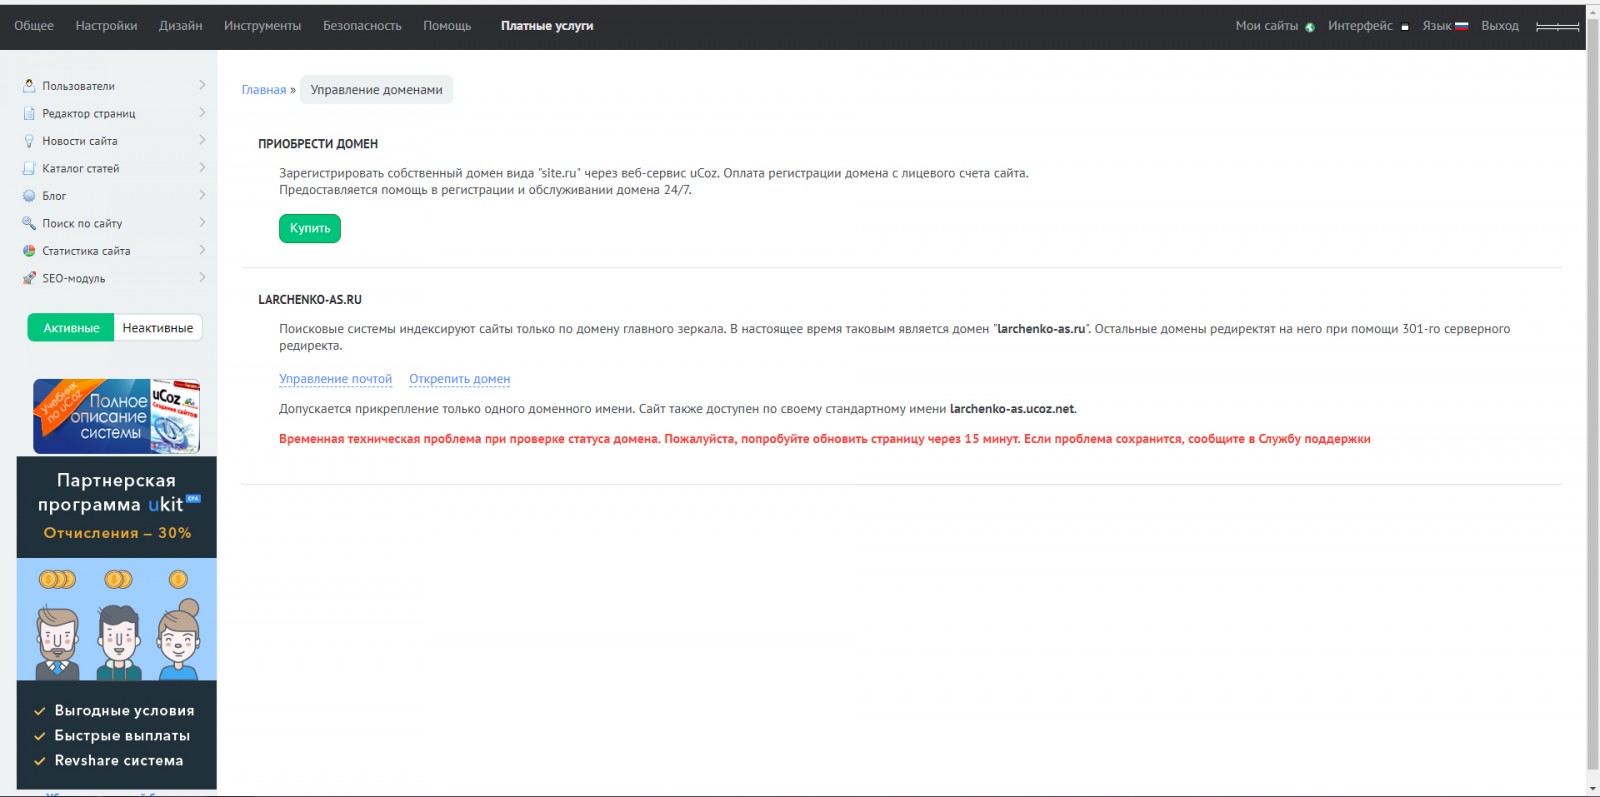Open the Дизайн menu
This screenshot has width=1600, height=797.
coord(180,26)
